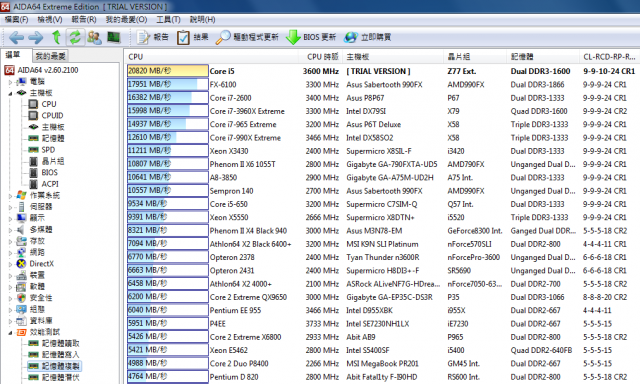Click the Core 2 Extreme QX9650 entry
This screenshot has width=640, height=384.
click(x=248, y=297)
